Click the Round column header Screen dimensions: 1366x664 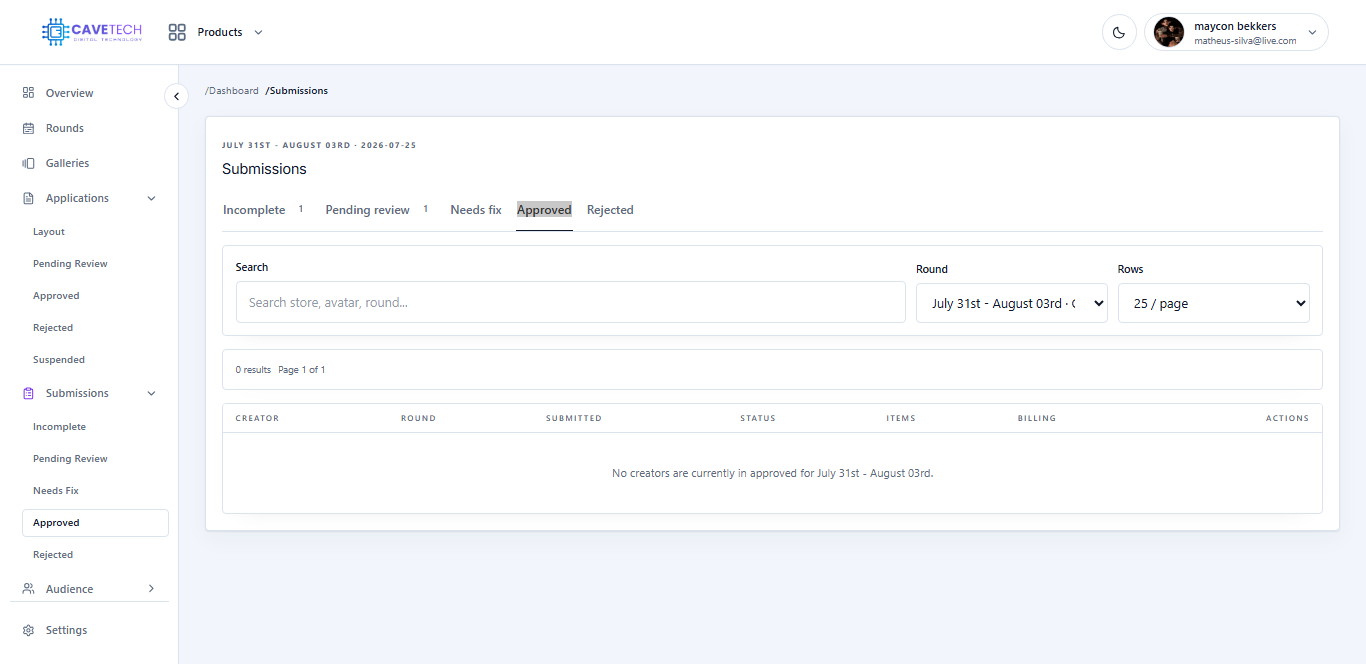(x=418, y=418)
